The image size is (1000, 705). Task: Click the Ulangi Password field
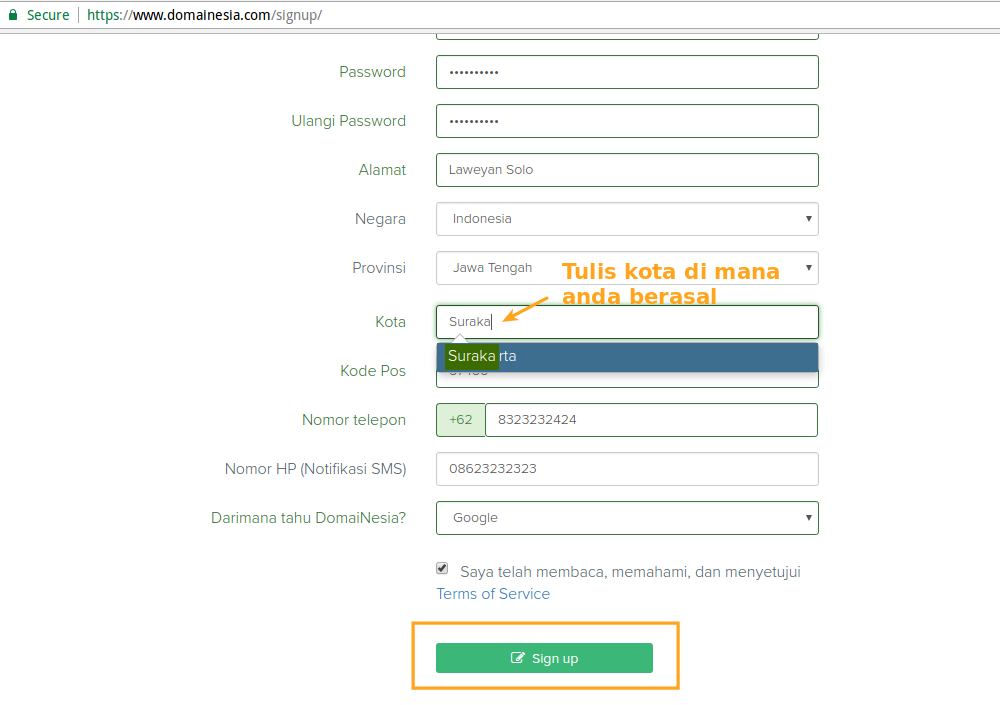627,121
